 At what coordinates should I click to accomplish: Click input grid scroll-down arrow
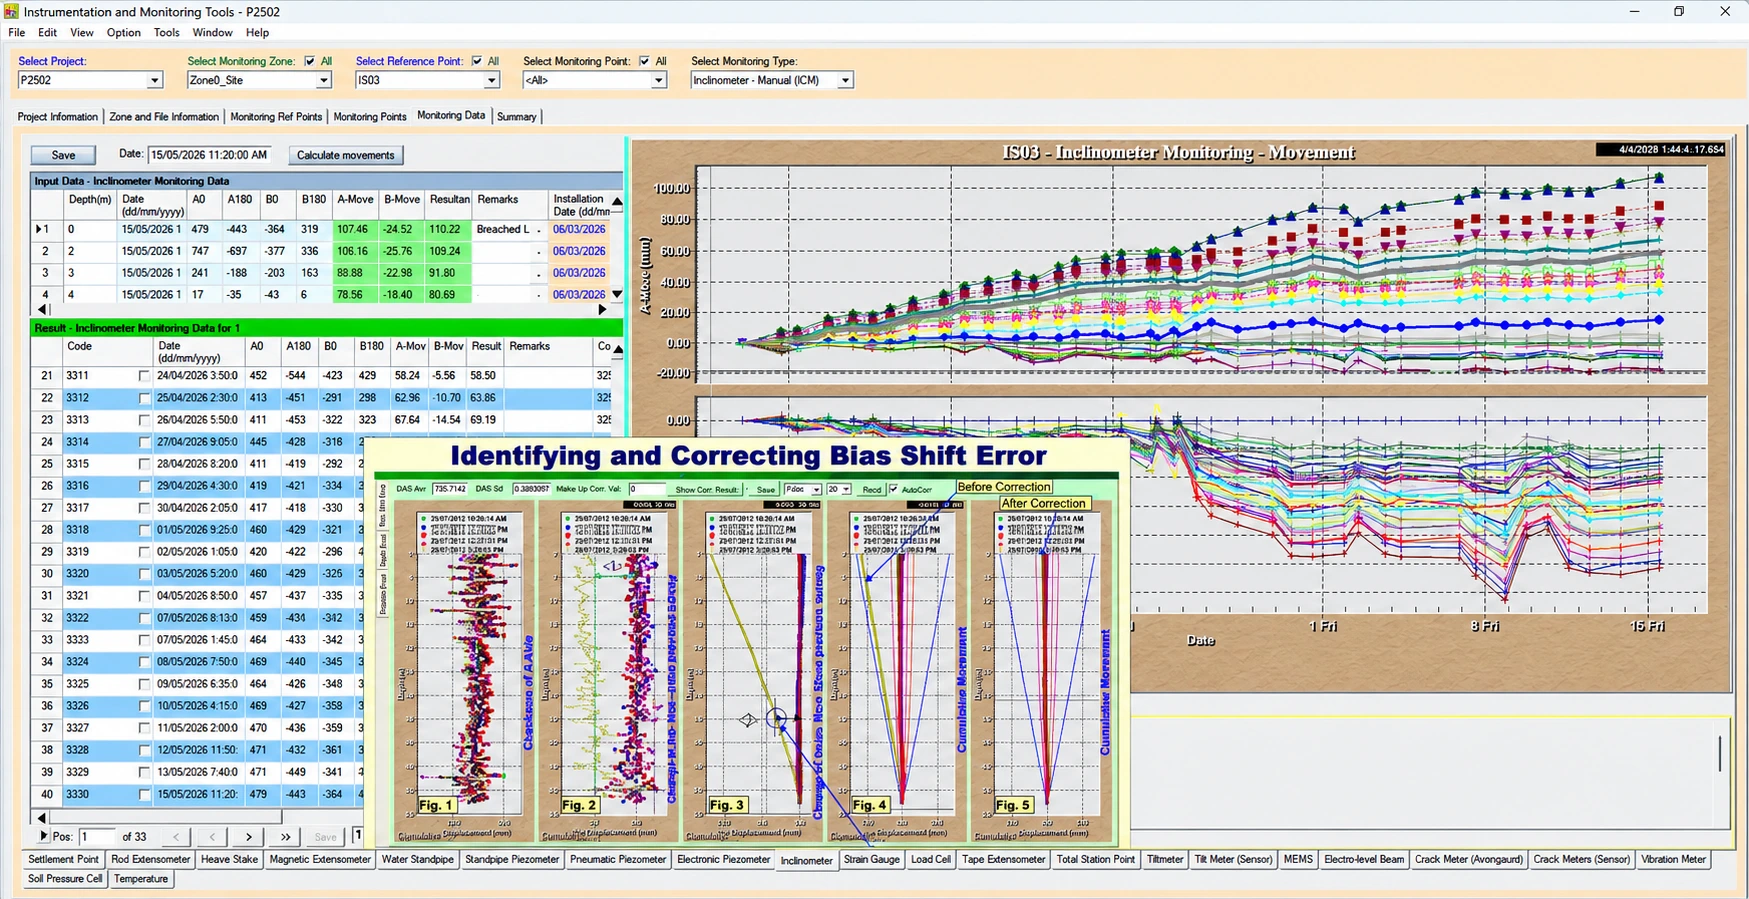617,294
